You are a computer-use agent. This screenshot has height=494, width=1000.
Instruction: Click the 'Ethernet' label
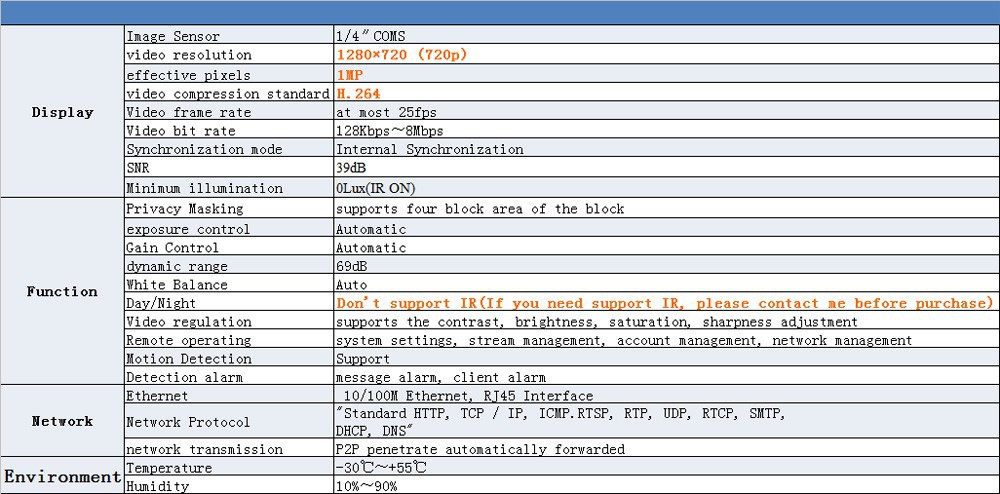[157, 396]
